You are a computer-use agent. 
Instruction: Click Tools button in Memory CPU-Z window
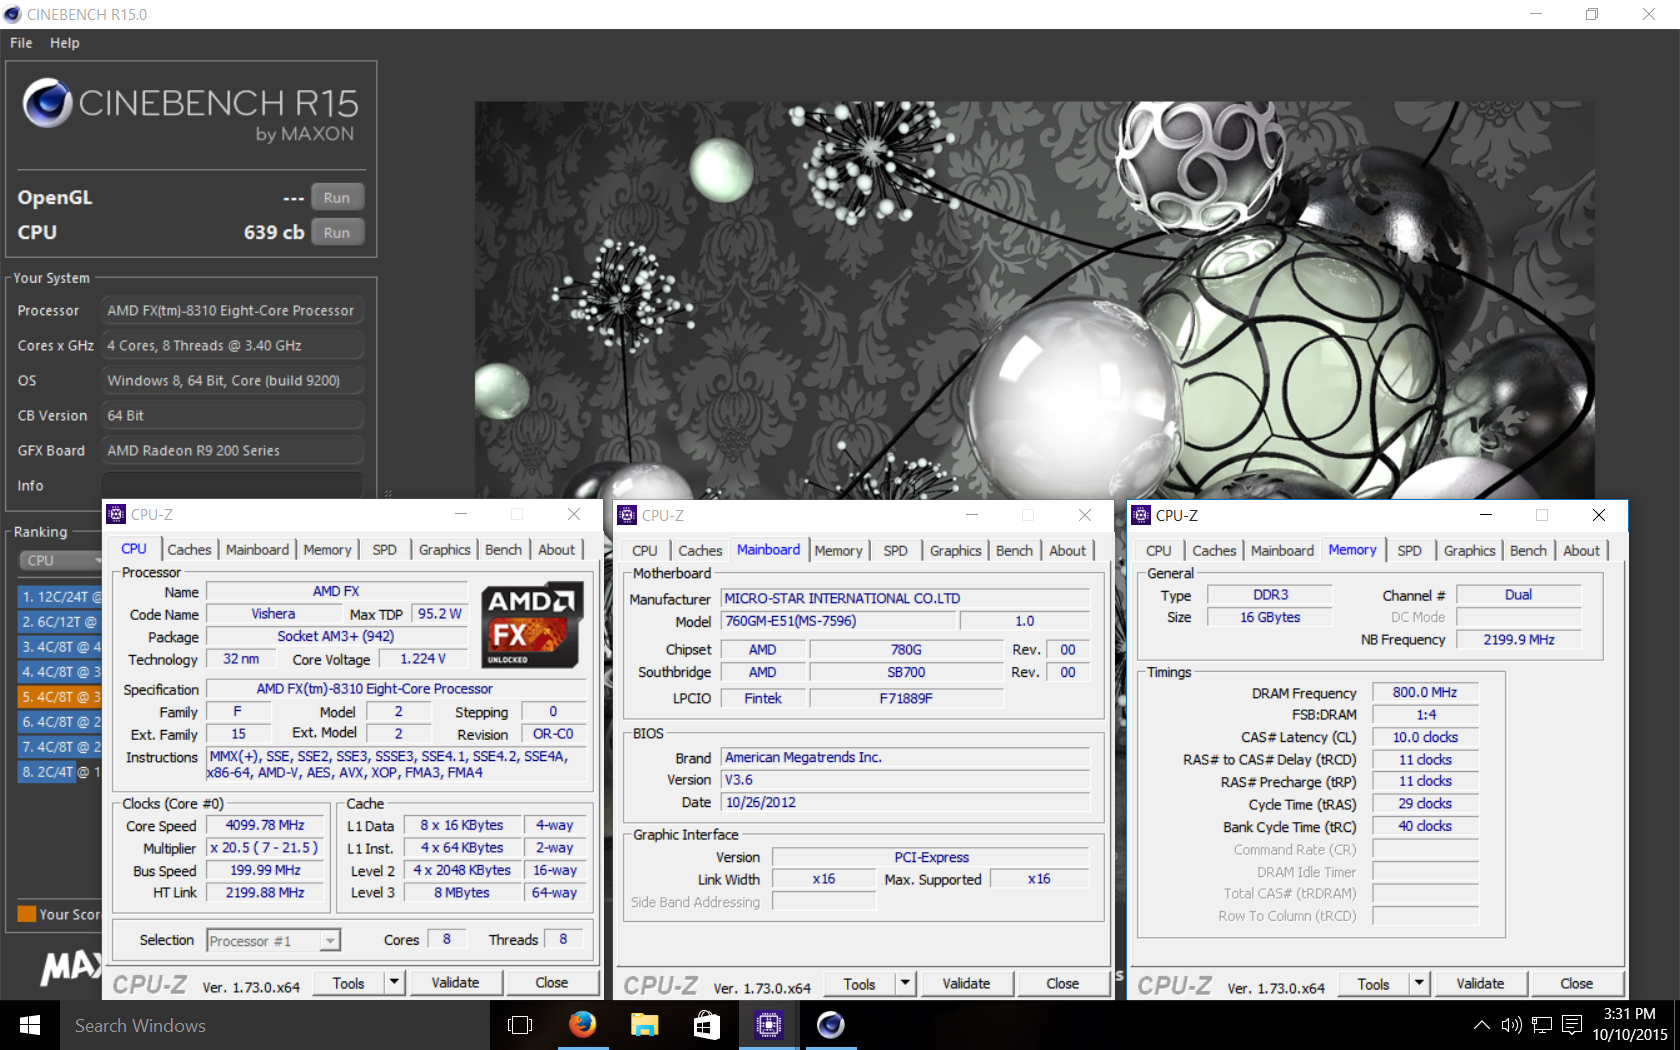[x=1373, y=984]
